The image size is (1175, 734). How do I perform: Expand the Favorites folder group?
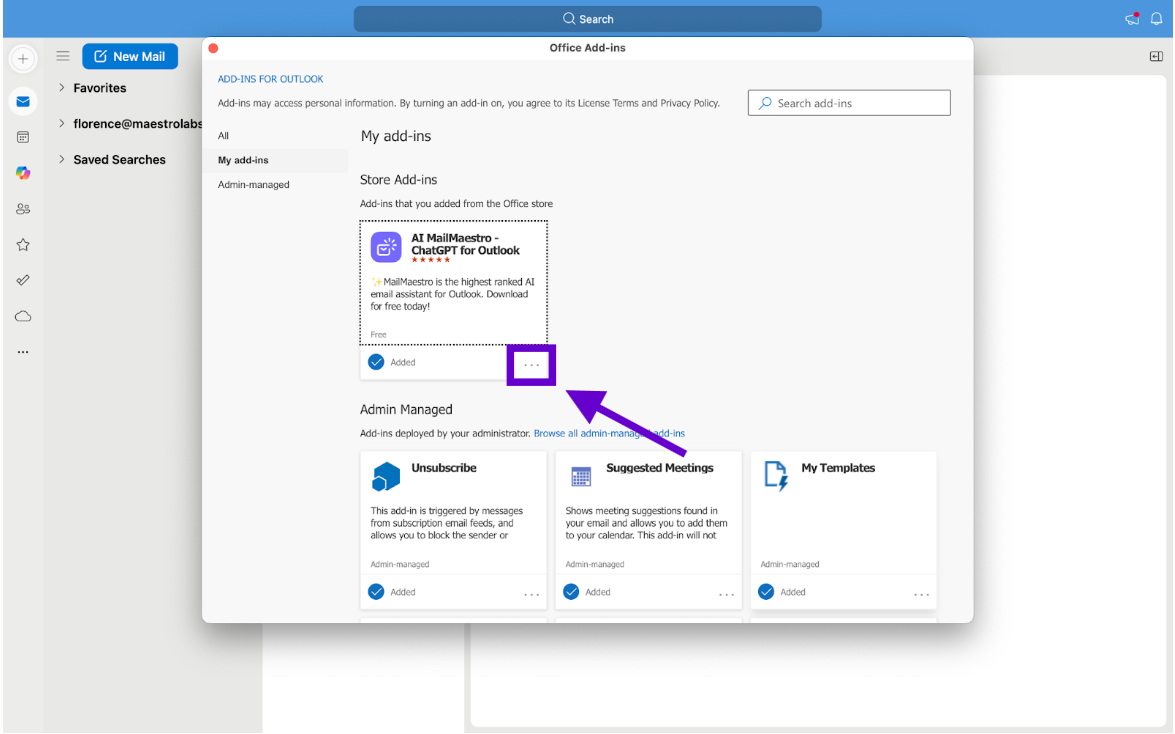click(x=61, y=88)
